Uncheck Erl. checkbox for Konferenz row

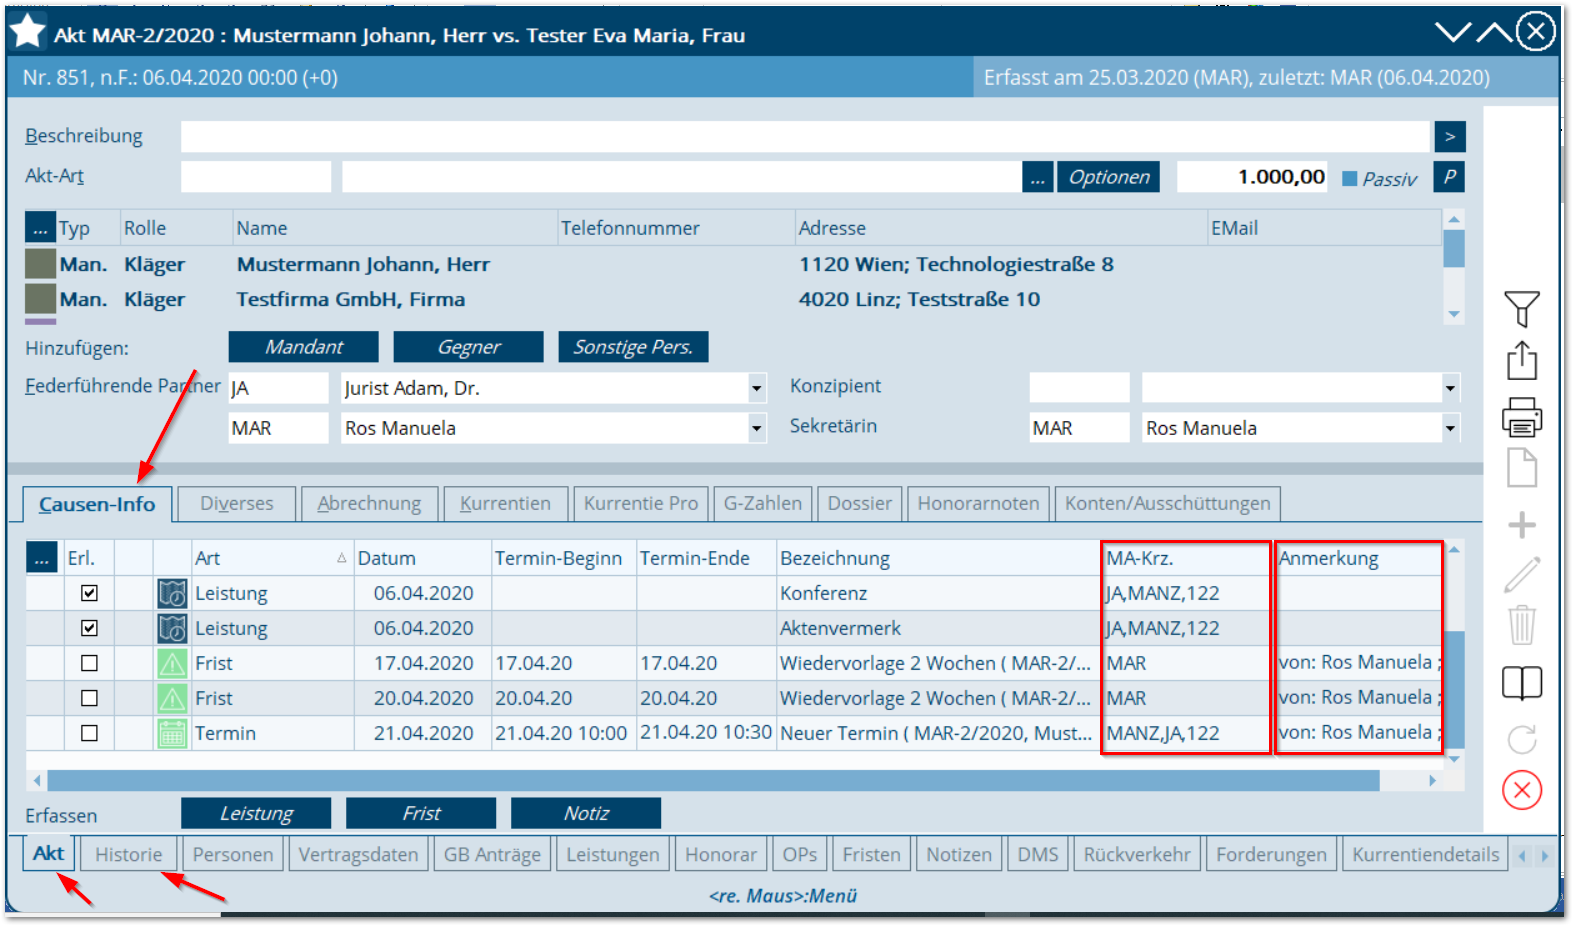[x=89, y=593]
